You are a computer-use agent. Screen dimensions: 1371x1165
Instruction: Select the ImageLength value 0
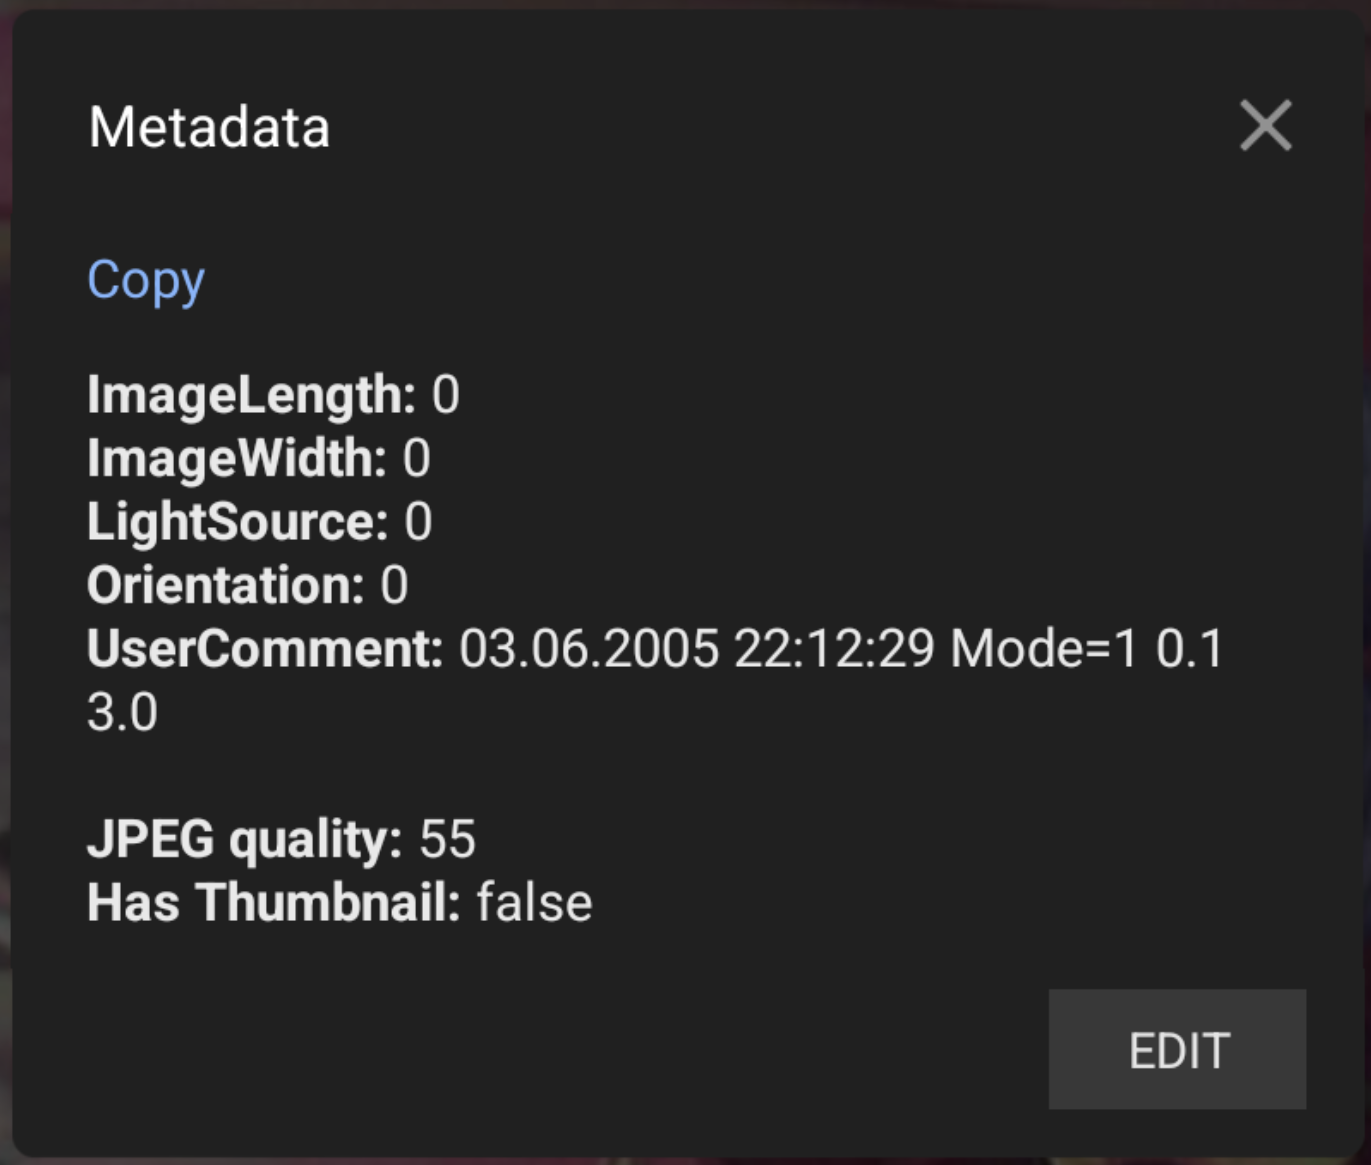[446, 395]
